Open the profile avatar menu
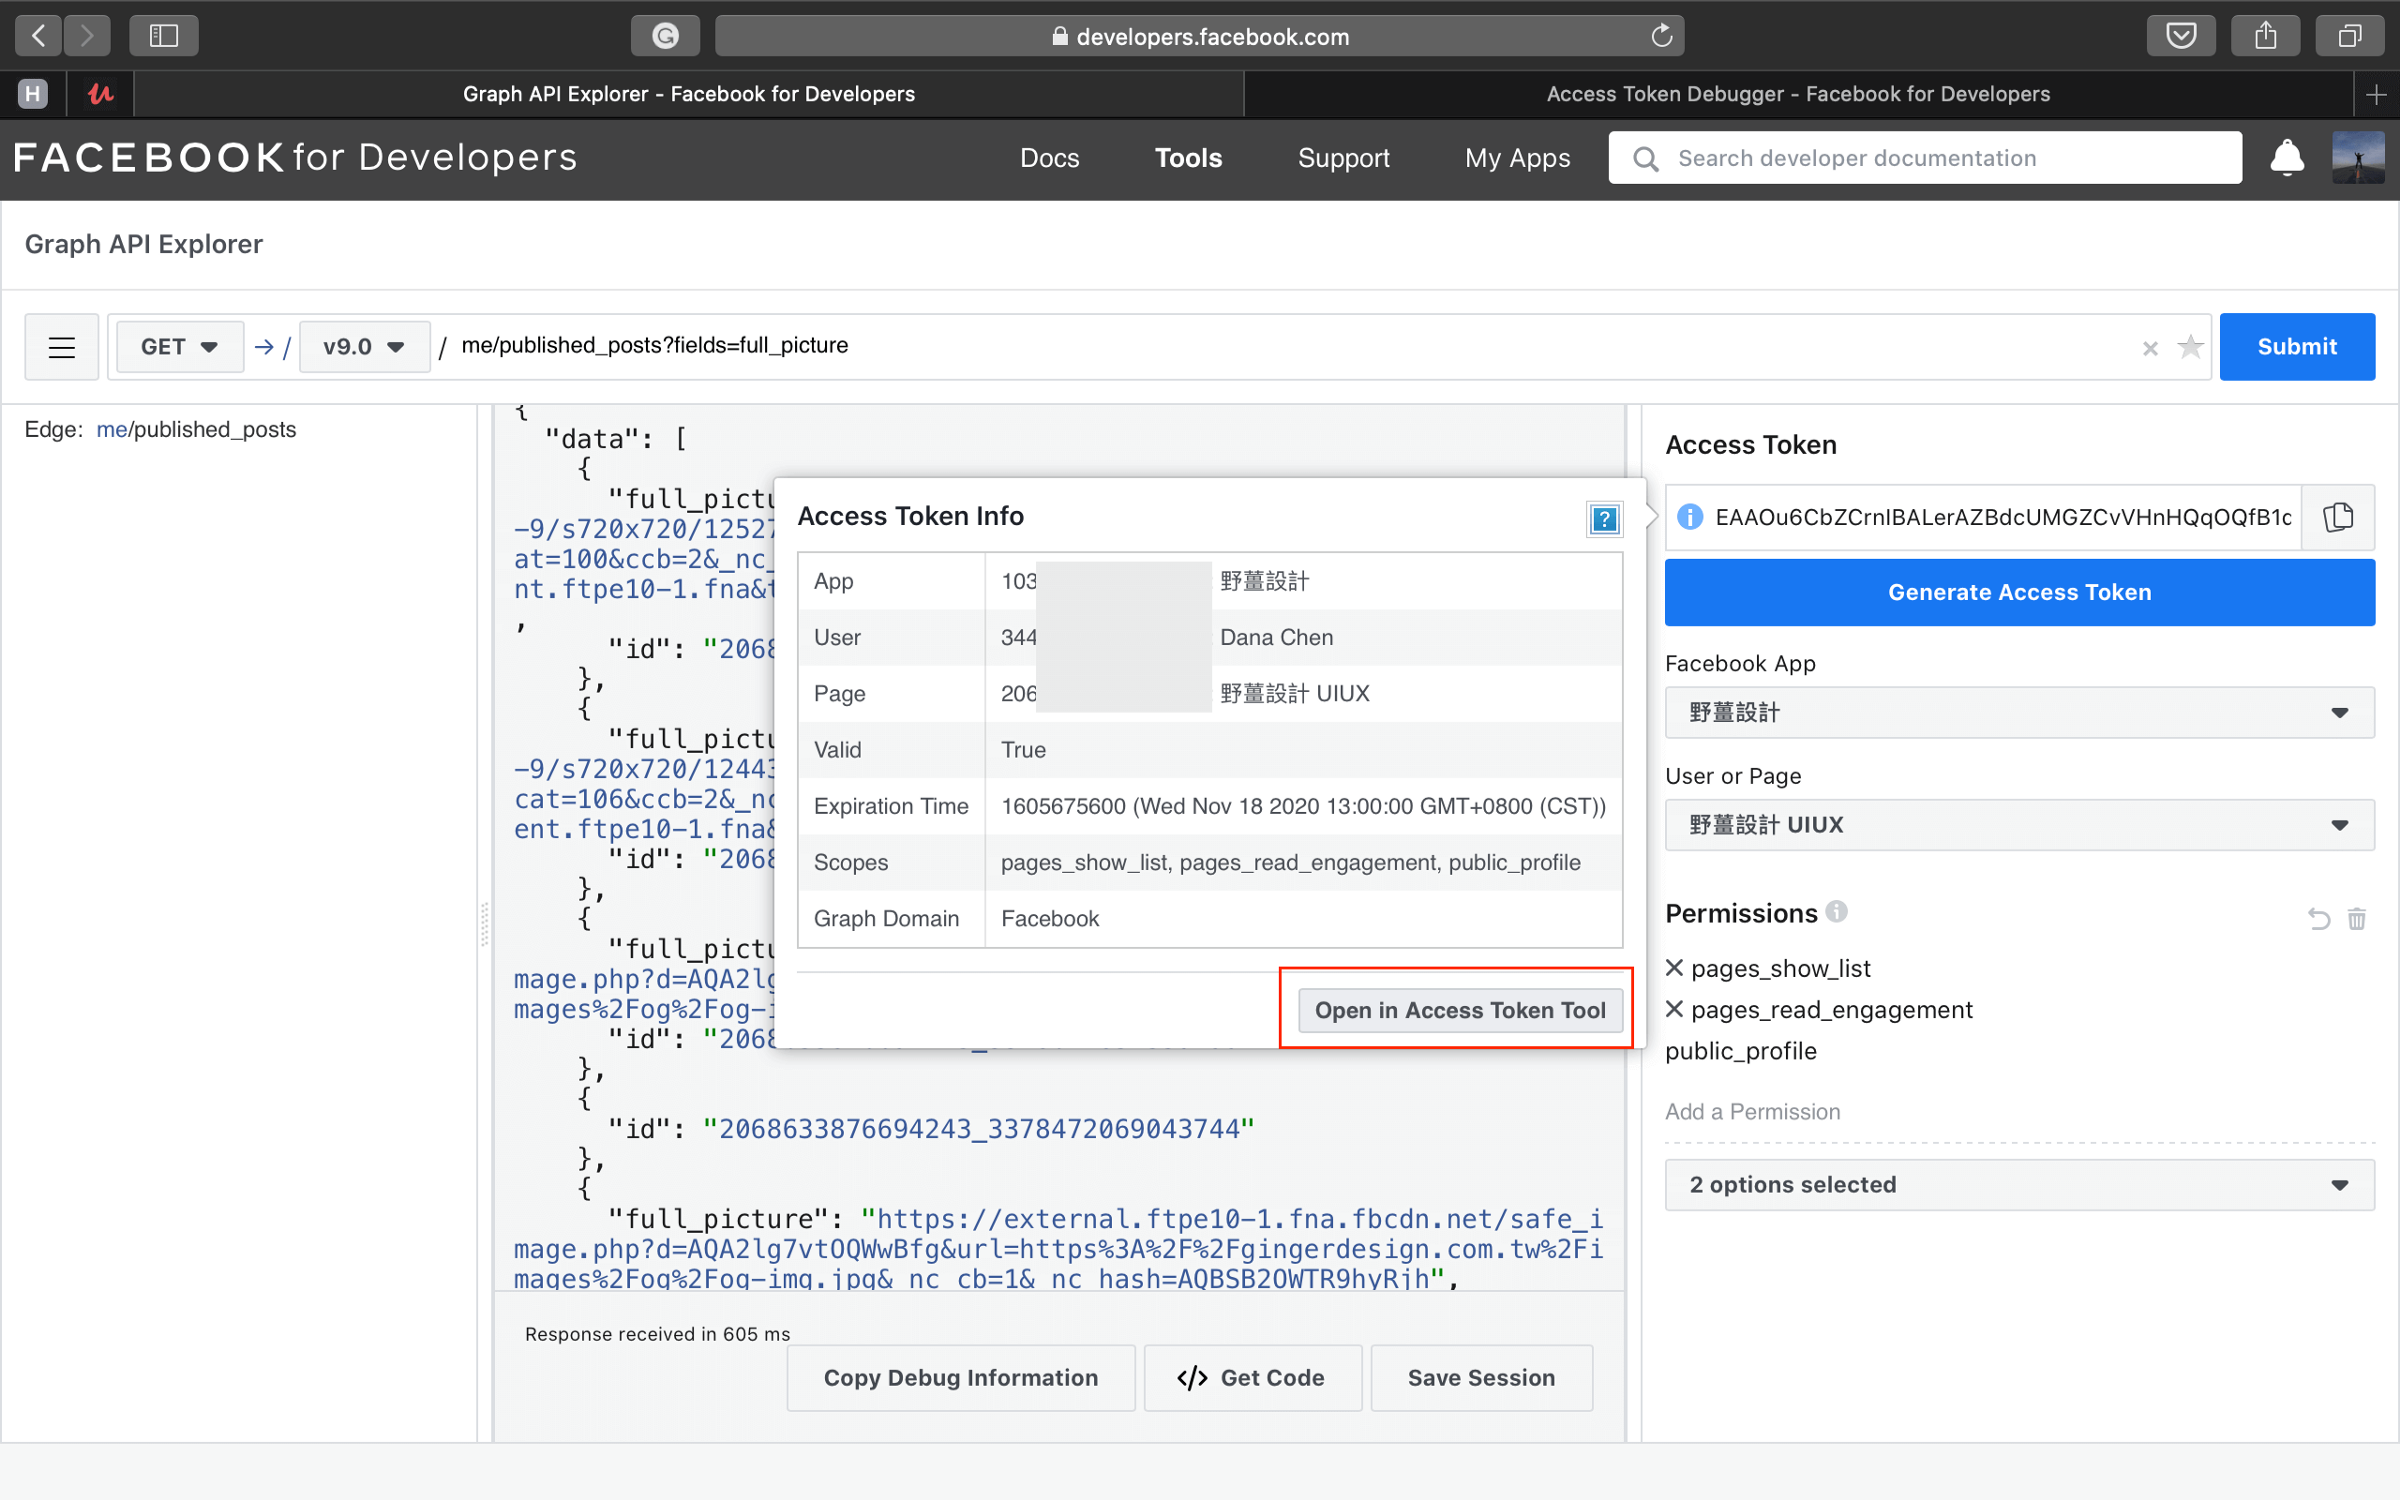2400x1500 pixels. tap(2357, 158)
